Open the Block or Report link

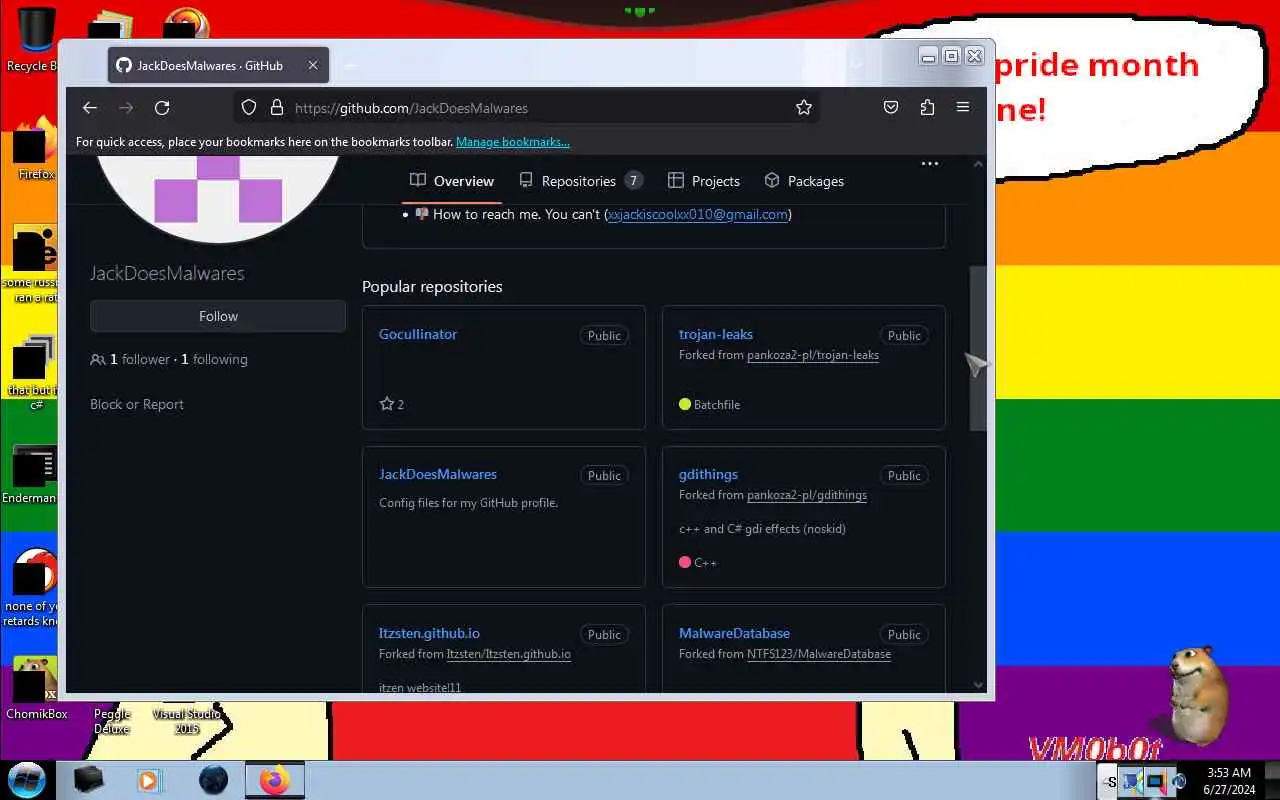click(137, 404)
